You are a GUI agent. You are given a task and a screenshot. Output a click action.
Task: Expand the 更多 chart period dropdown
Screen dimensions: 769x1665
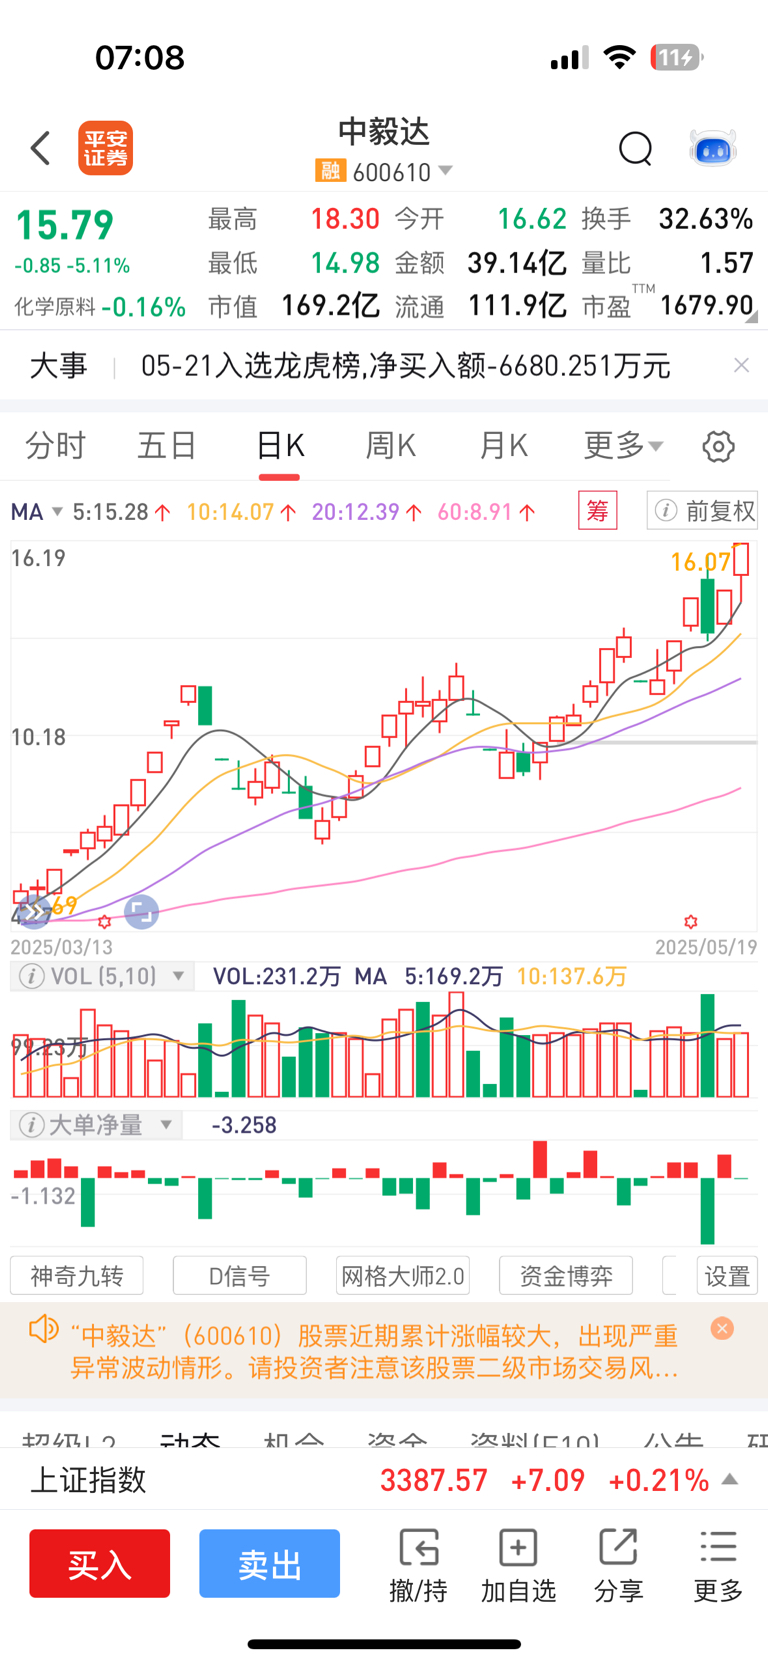point(624,445)
